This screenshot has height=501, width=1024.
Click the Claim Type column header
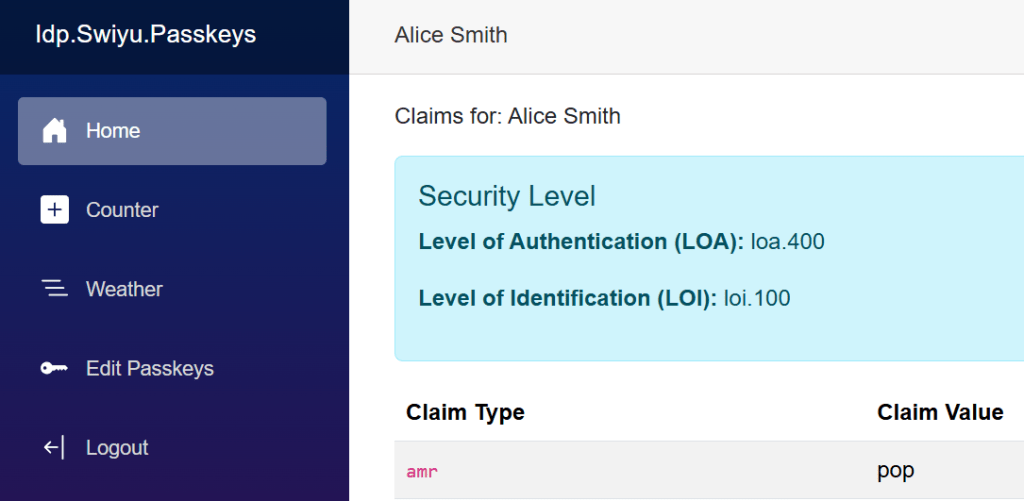tap(465, 413)
